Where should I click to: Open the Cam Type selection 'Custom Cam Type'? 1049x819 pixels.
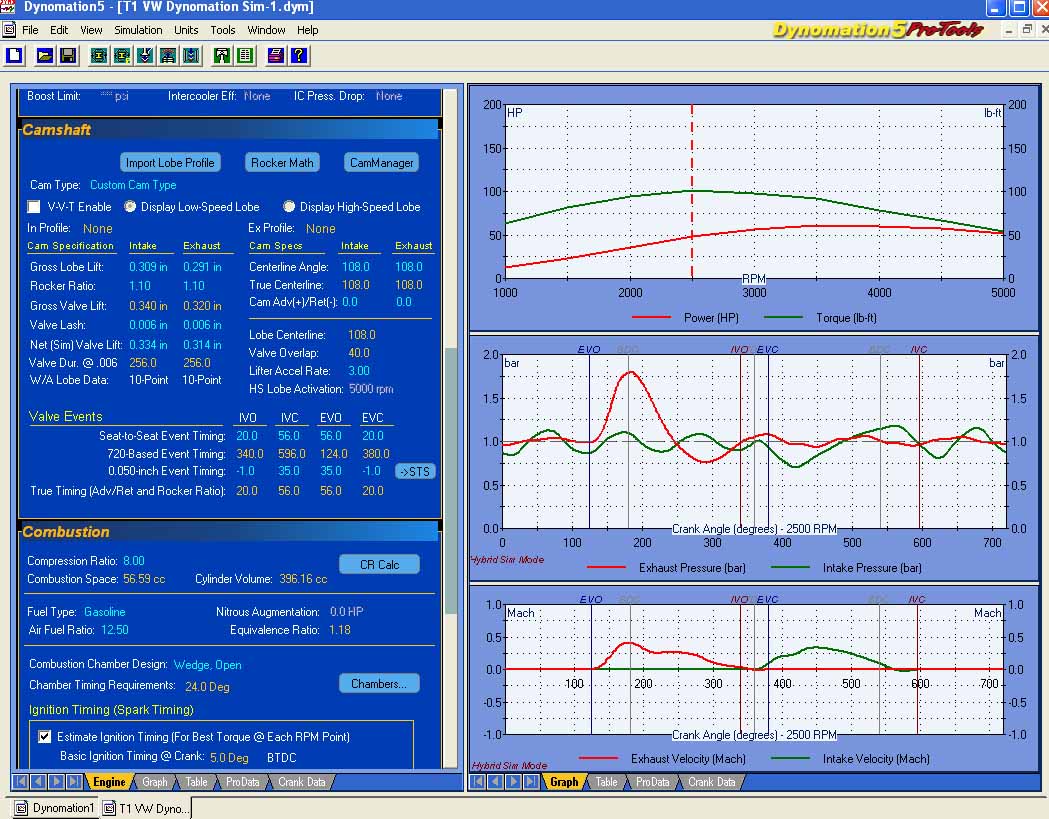[133, 185]
